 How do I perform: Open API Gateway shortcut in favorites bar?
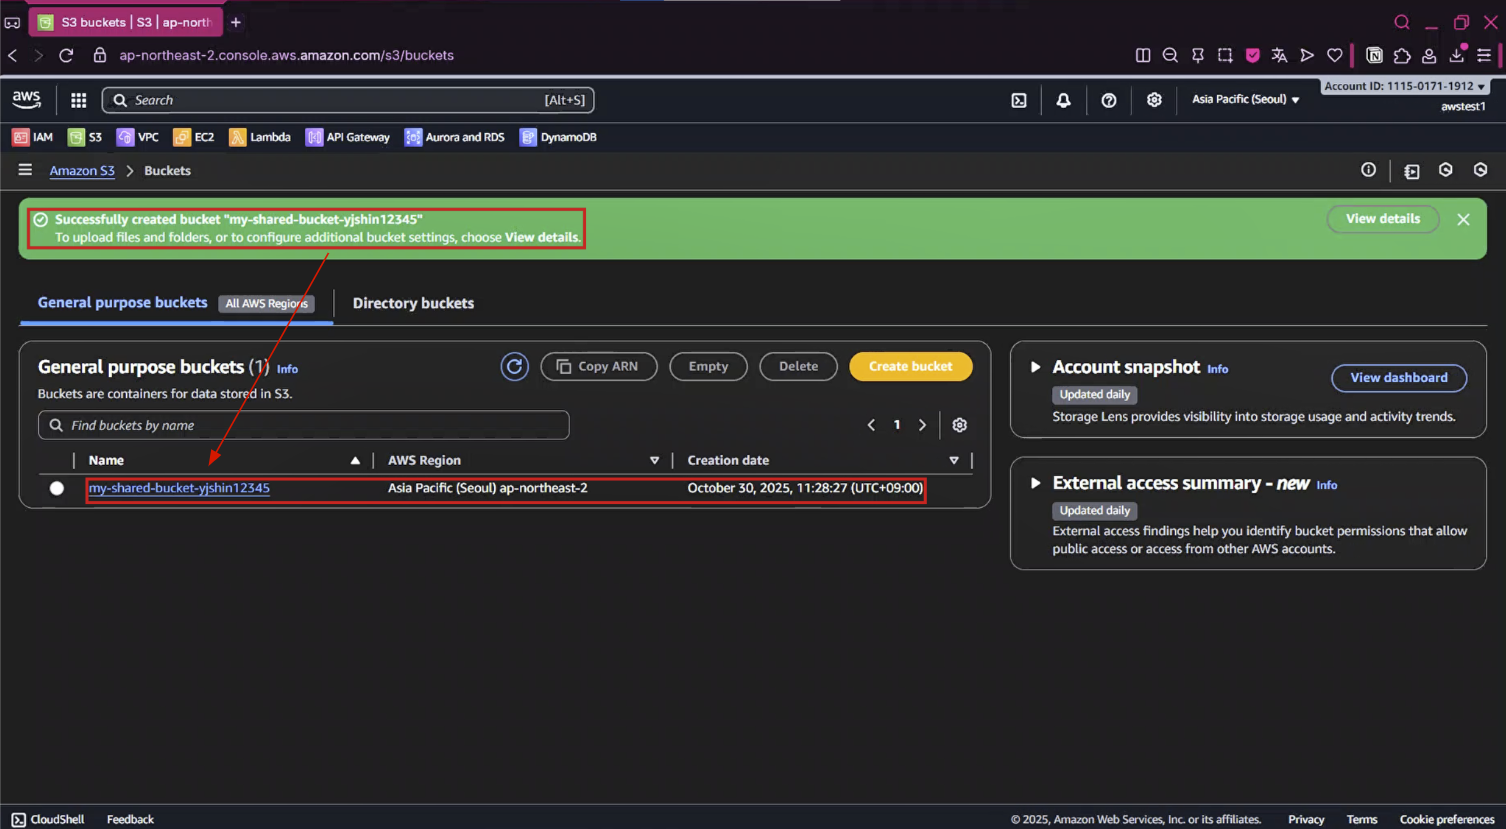(x=348, y=137)
